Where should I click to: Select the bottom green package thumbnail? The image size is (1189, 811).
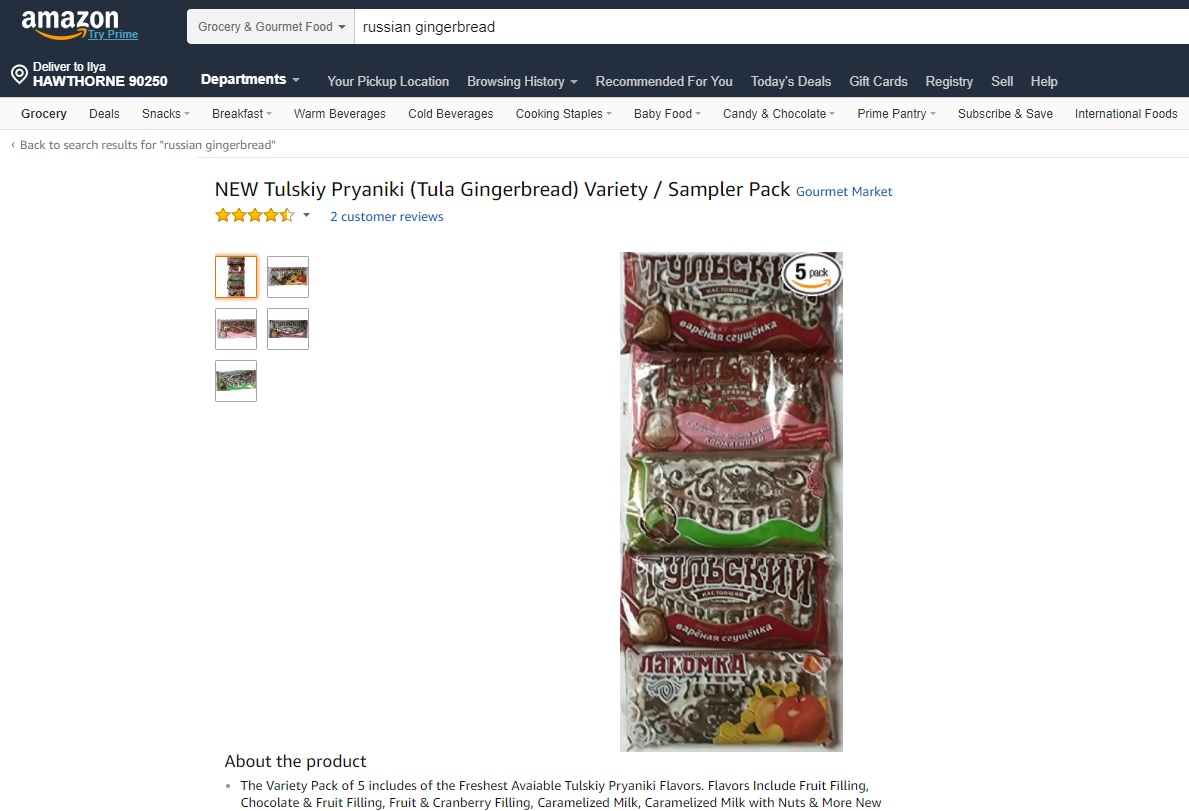pyautogui.click(x=236, y=380)
